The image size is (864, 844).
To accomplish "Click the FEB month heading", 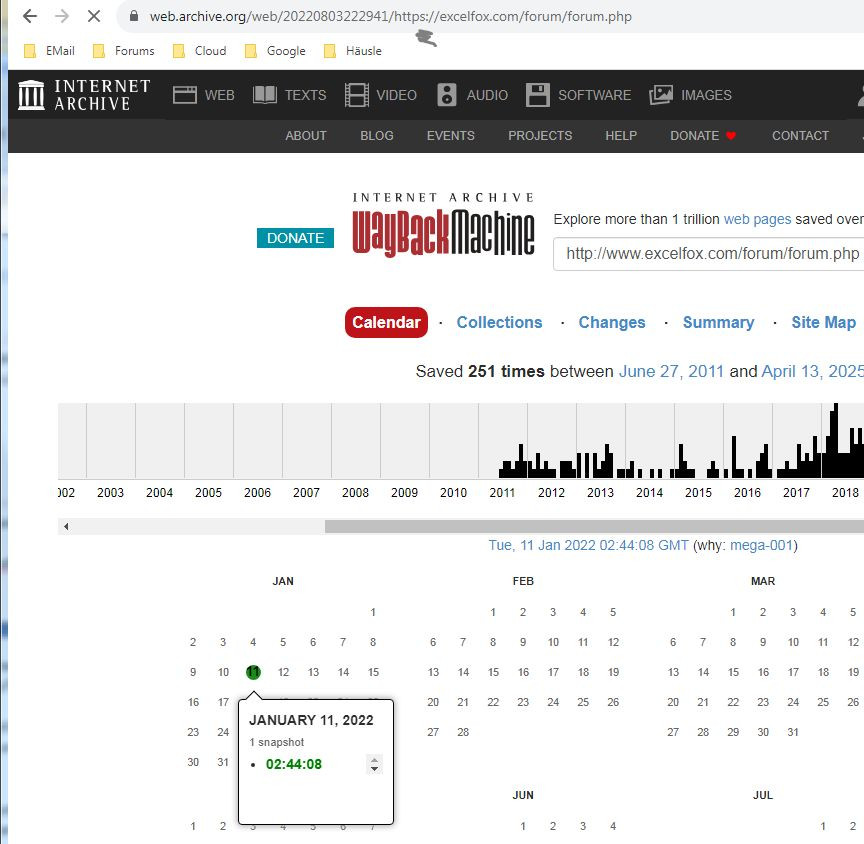I will (523, 581).
